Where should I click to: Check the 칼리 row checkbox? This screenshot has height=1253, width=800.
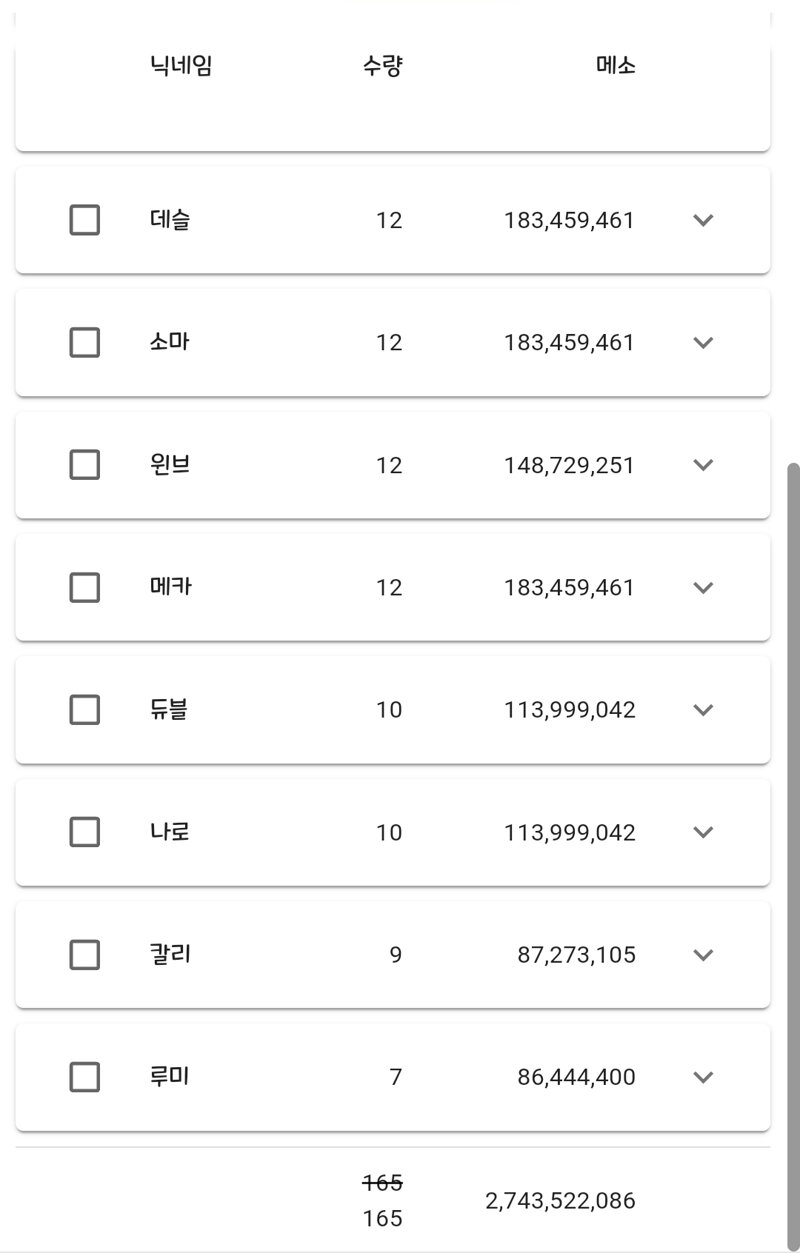tap(85, 955)
